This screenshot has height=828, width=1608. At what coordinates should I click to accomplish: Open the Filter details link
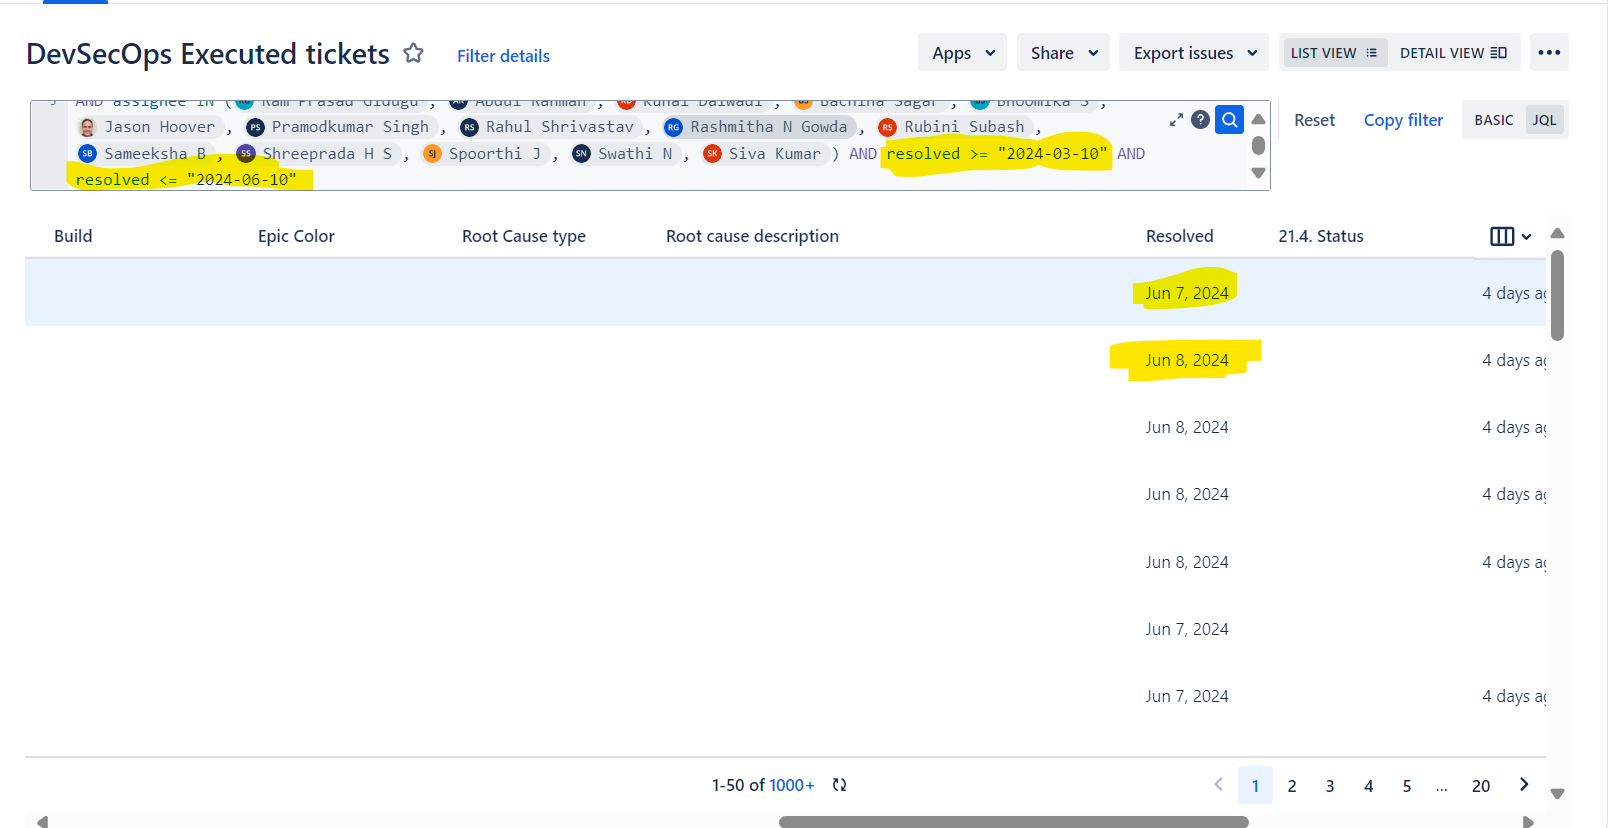coord(503,56)
